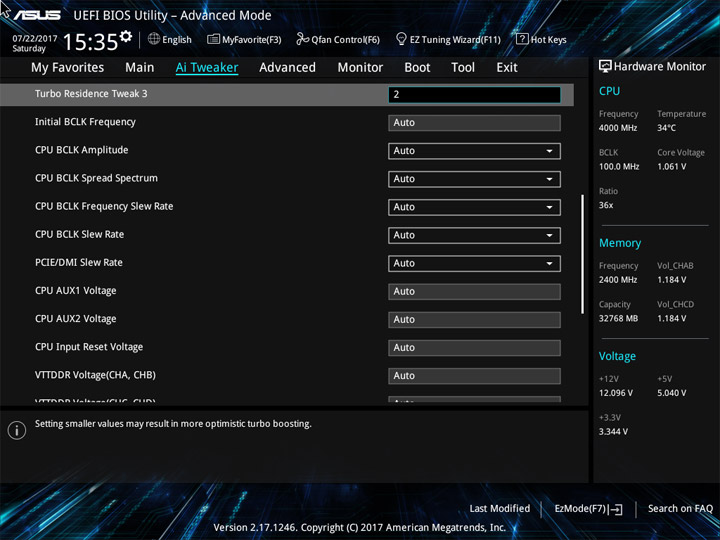This screenshot has width=720, height=540.
Task: Select the Ai Tweaker tab
Action: point(207,68)
